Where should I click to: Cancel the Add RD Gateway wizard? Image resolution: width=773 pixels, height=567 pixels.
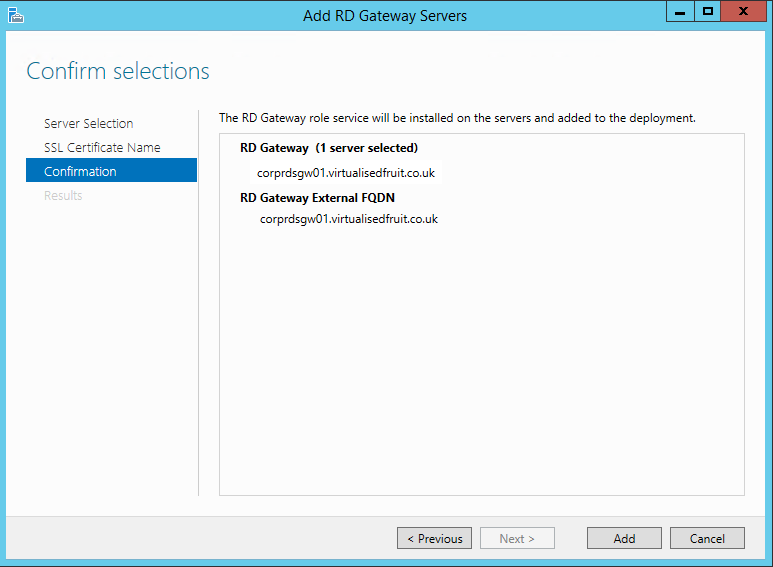coord(707,538)
